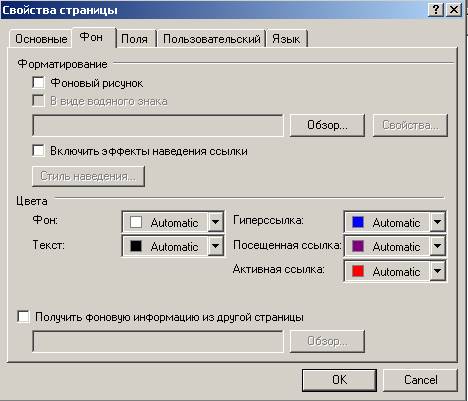Open the Поля tab
This screenshot has height=401, width=468.
tap(135, 39)
